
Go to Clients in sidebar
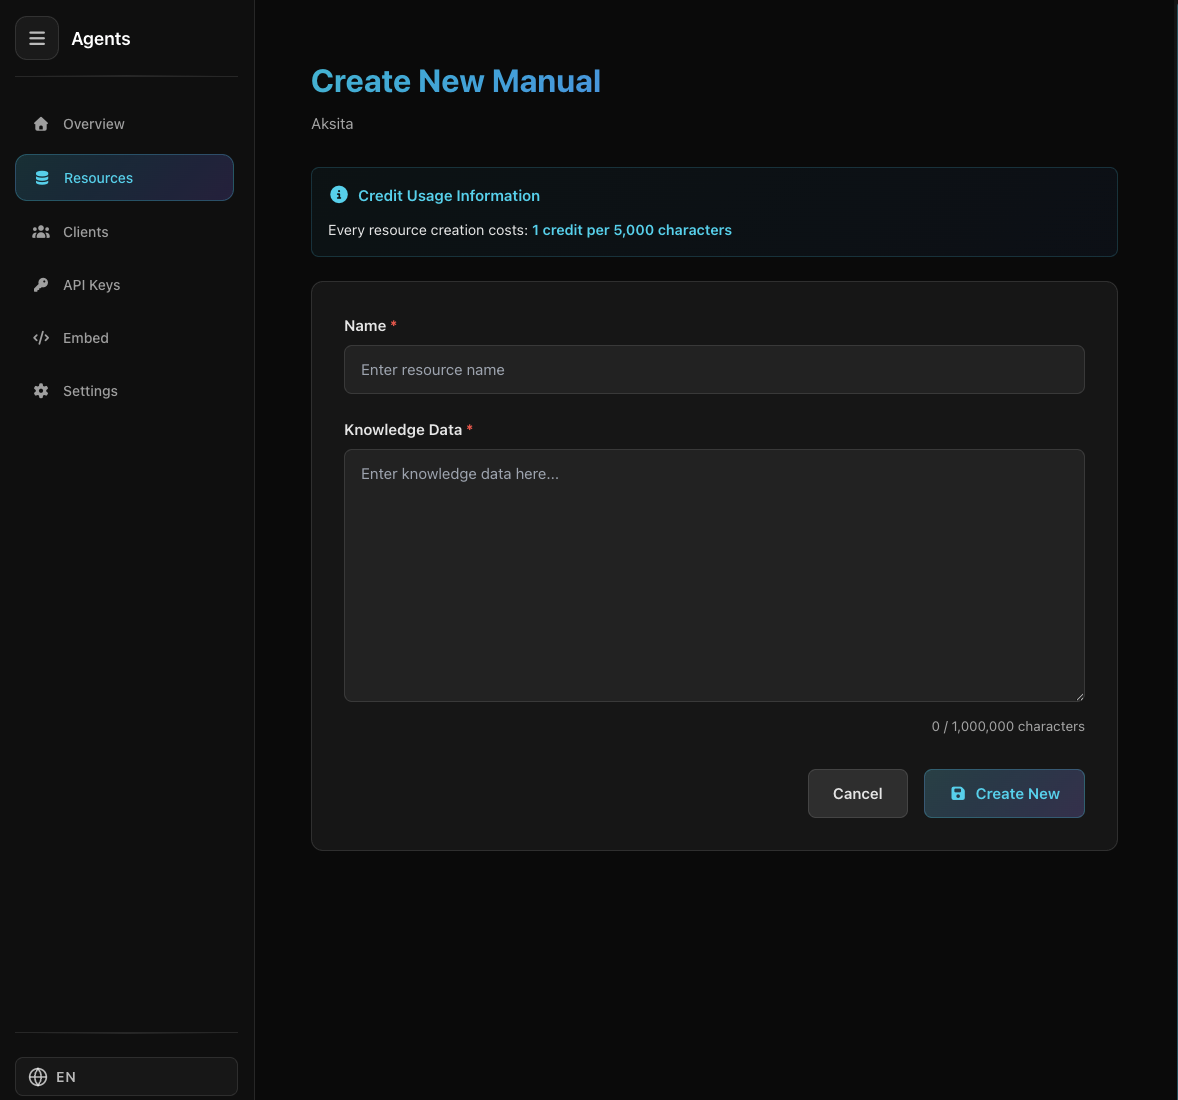click(x=86, y=232)
